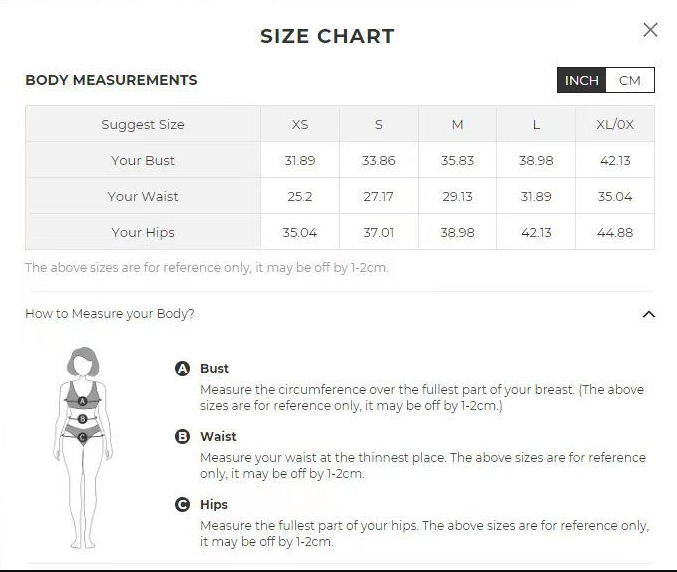This screenshot has width=677, height=572.
Task: Click the Suggest Size header cell
Action: point(143,125)
